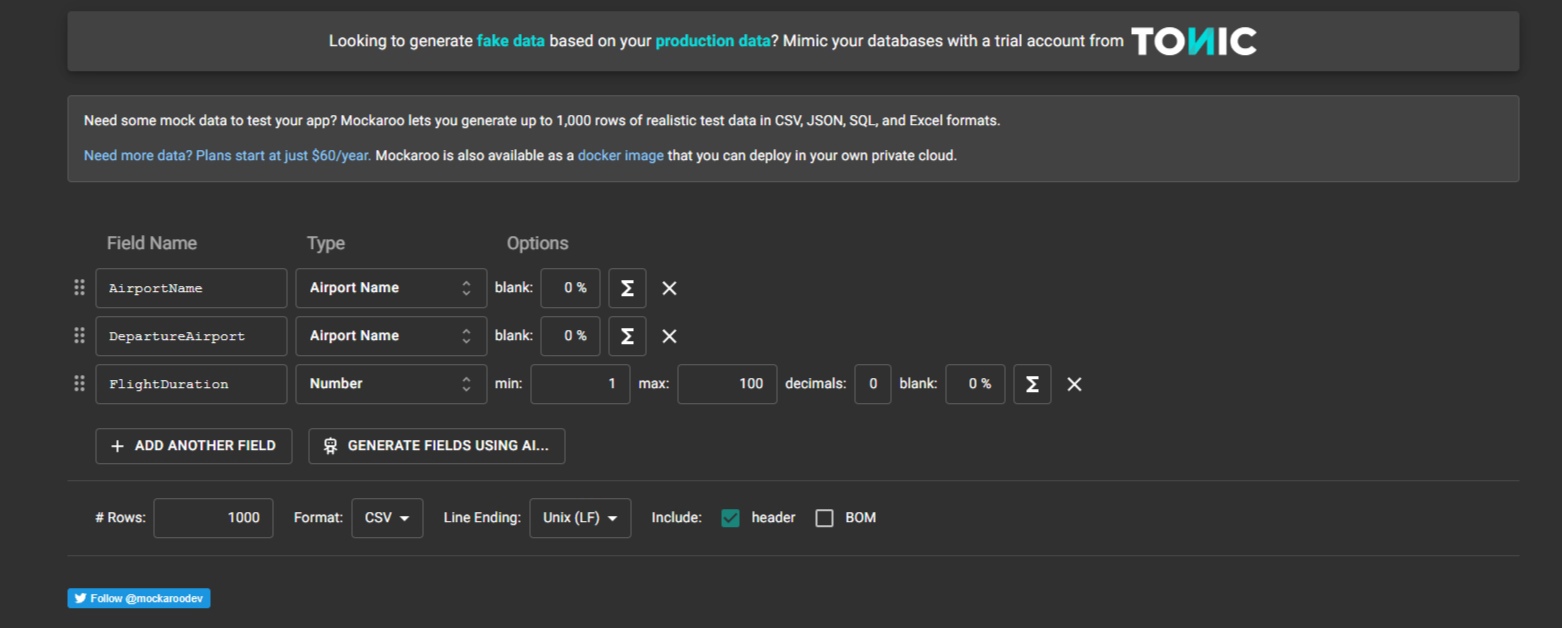
Task: Remove the DepartureAirport field
Action: tap(670, 336)
